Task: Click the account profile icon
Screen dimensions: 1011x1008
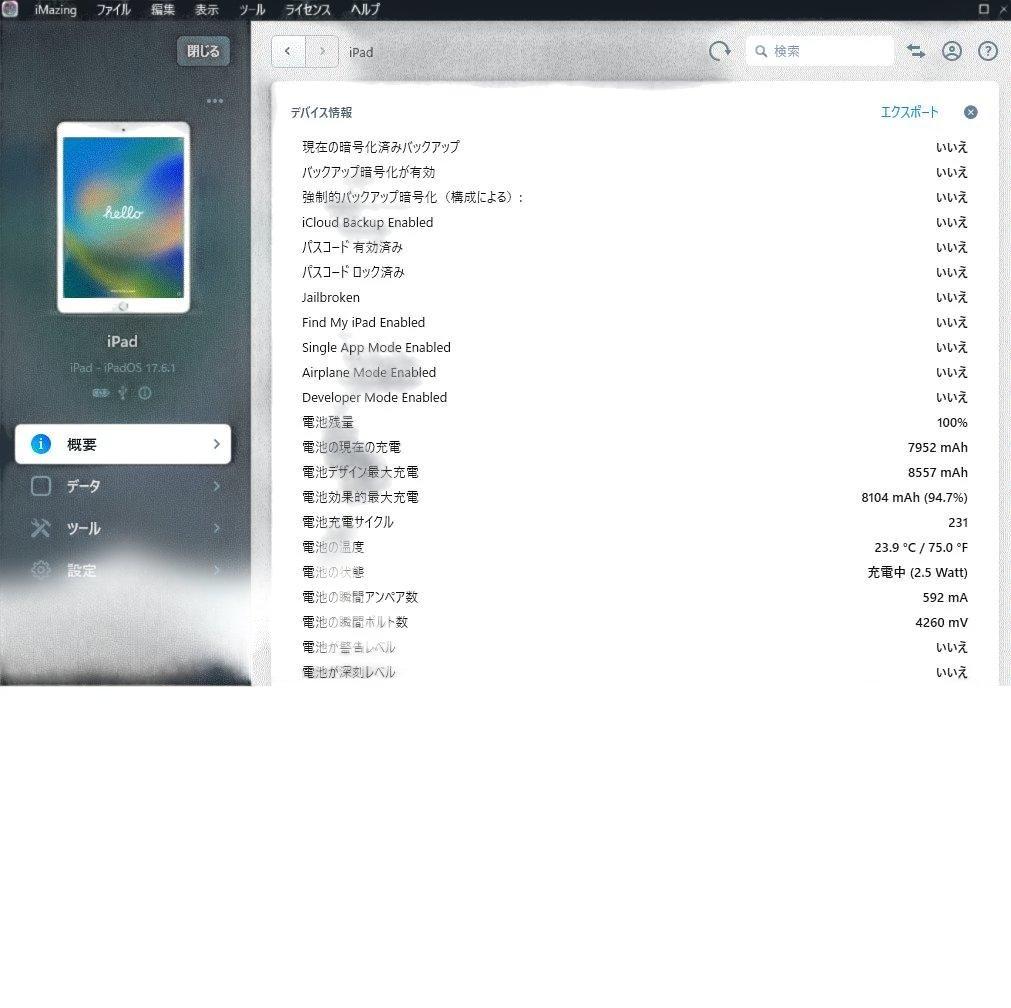Action: point(951,51)
